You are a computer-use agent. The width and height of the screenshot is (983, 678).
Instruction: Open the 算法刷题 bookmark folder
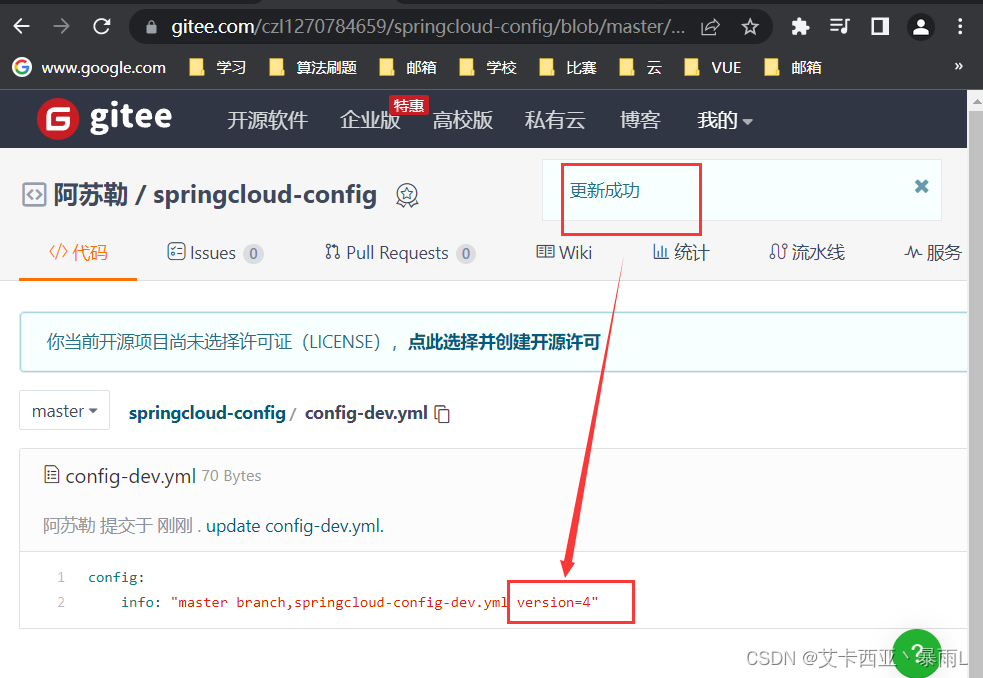(x=313, y=67)
